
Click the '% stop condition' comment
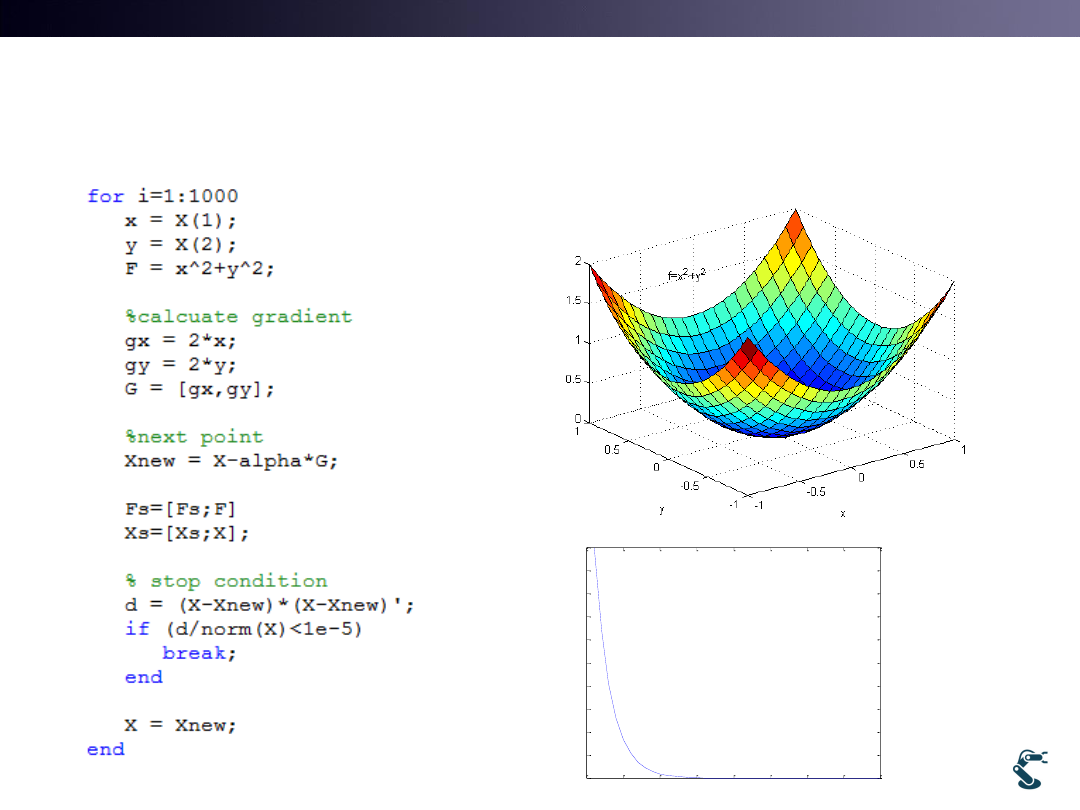coord(226,581)
